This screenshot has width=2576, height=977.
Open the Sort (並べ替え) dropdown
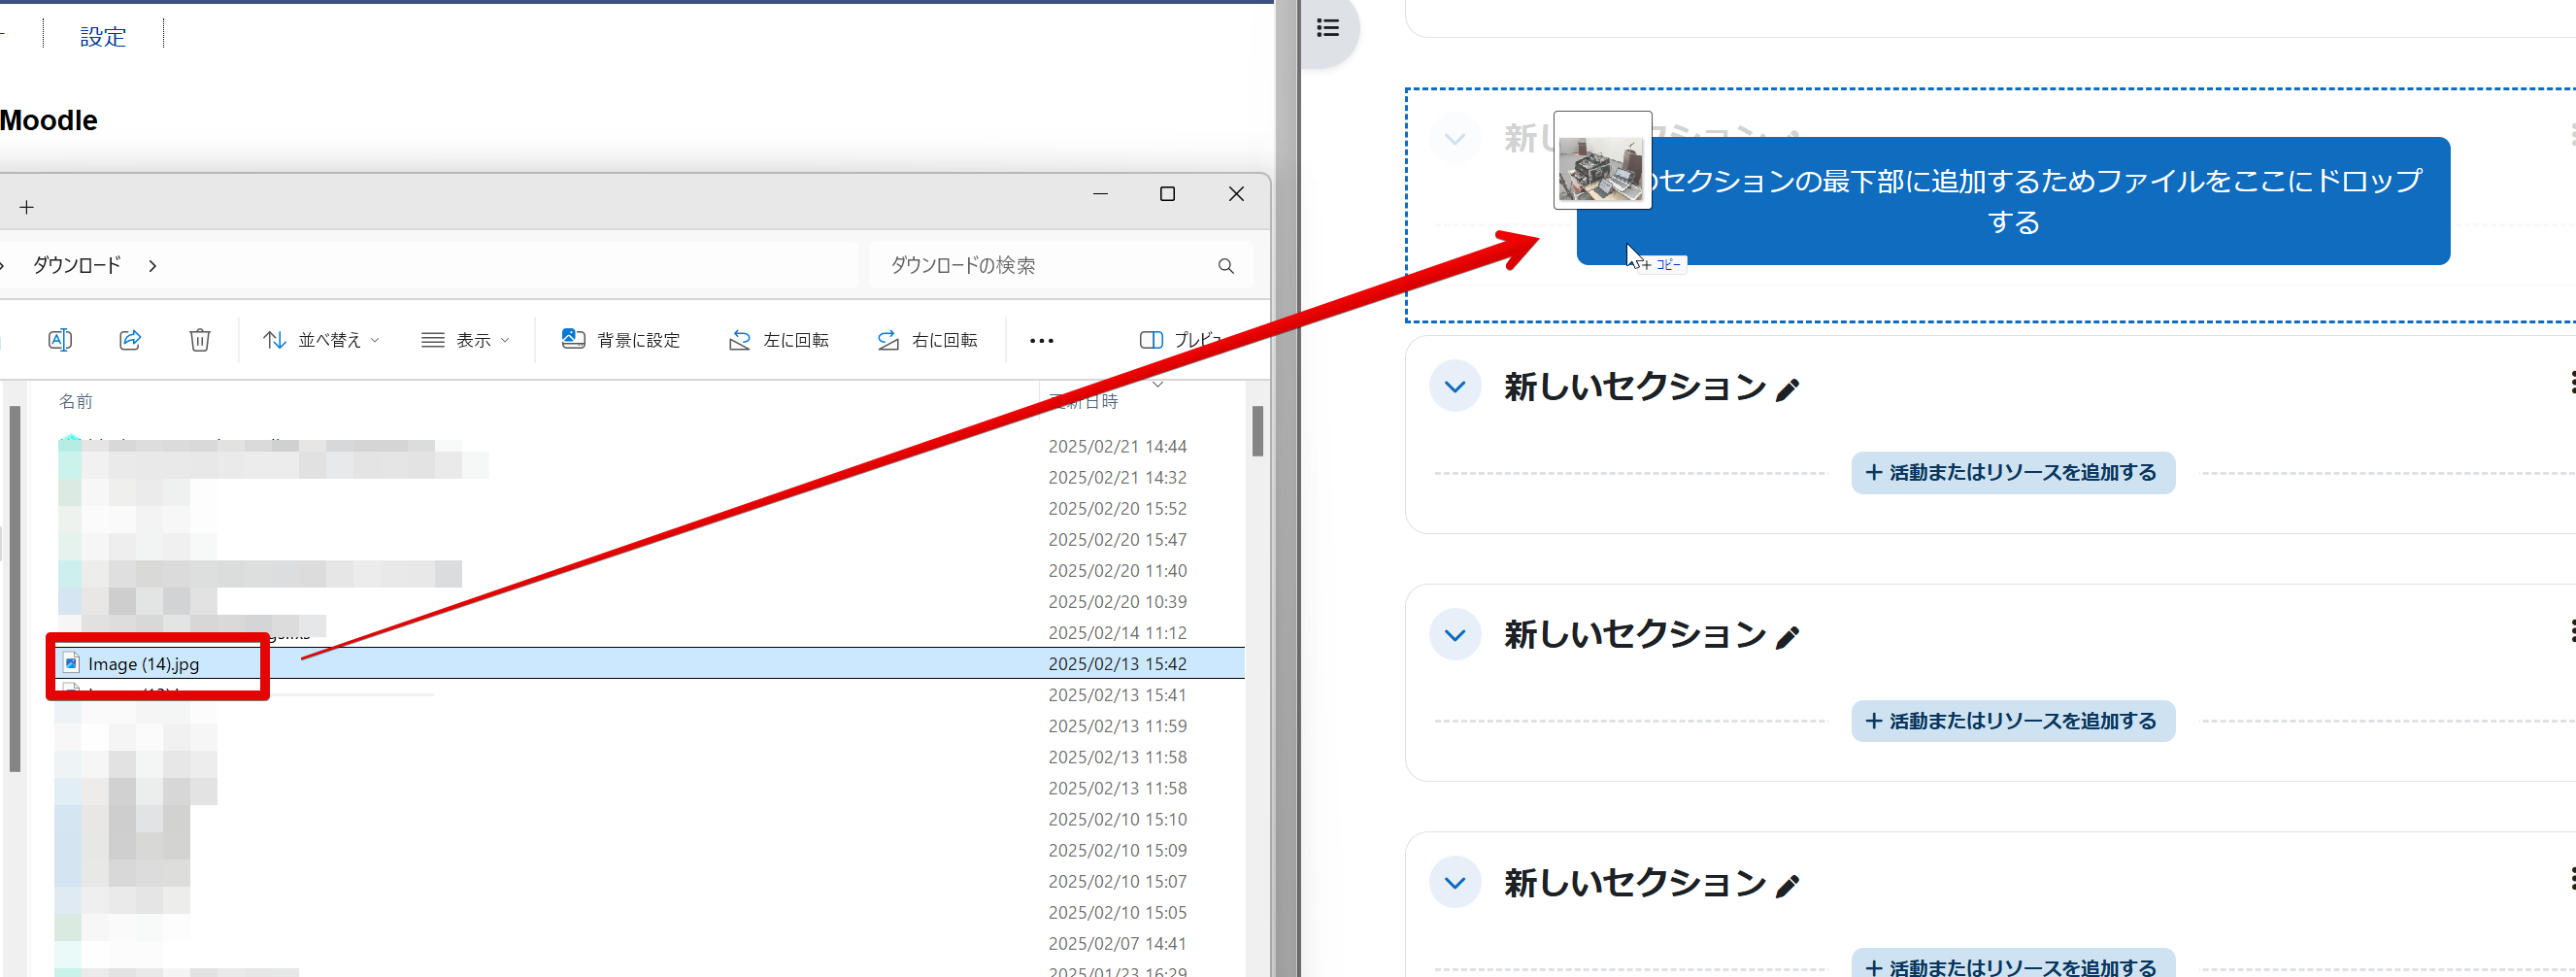tap(321, 340)
